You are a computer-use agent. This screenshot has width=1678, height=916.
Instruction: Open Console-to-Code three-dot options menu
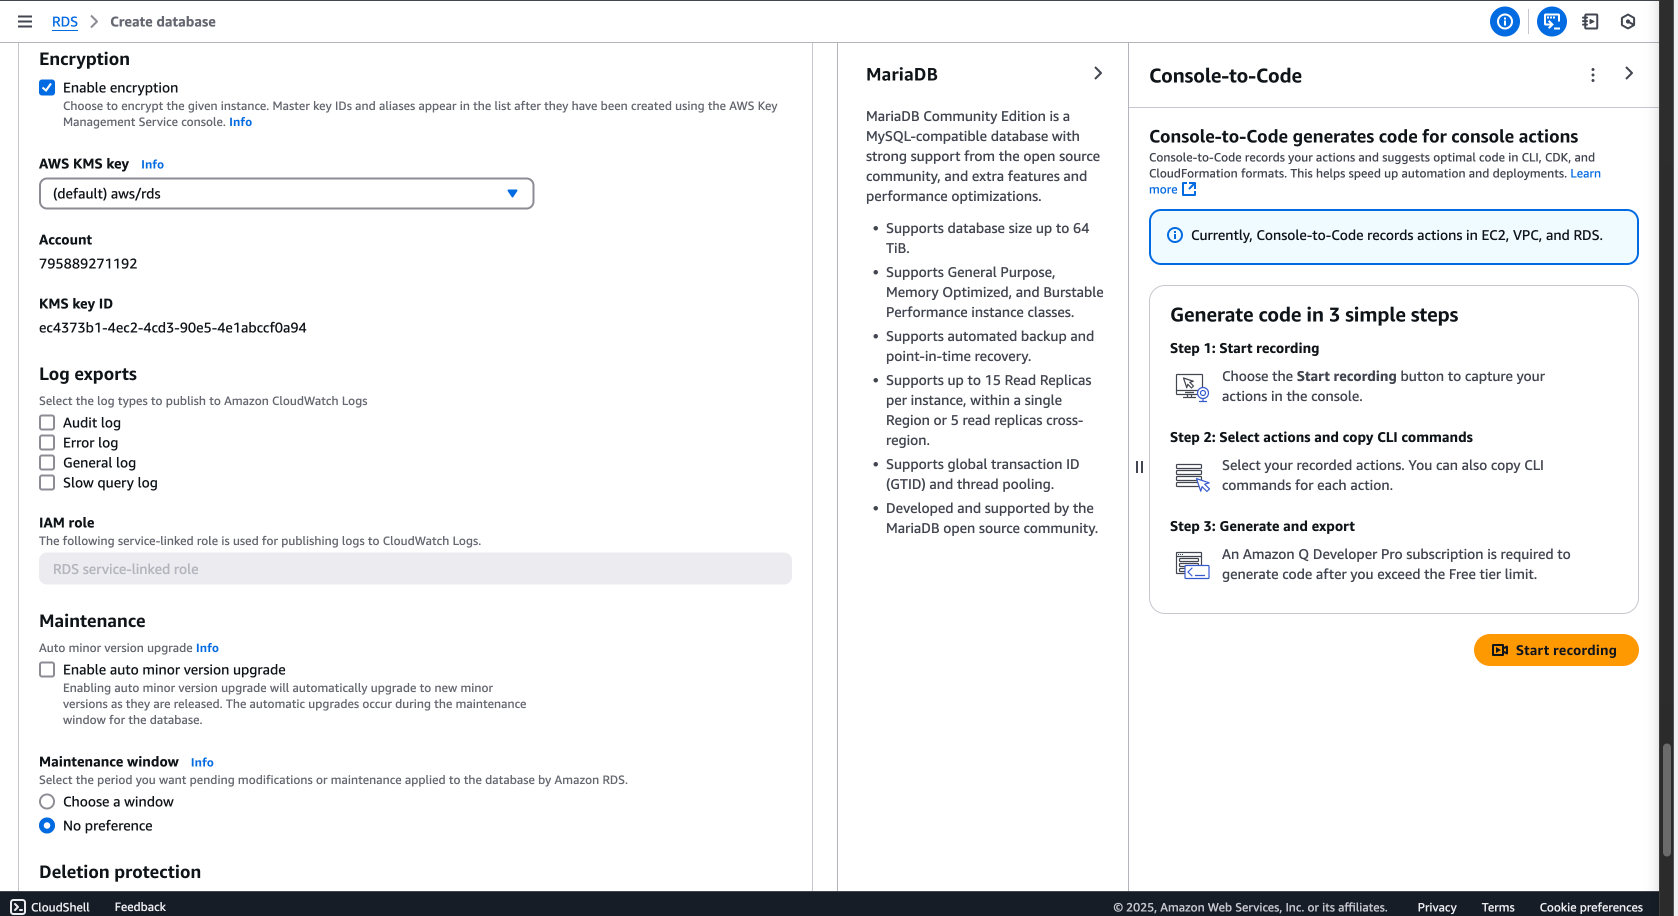pyautogui.click(x=1593, y=75)
